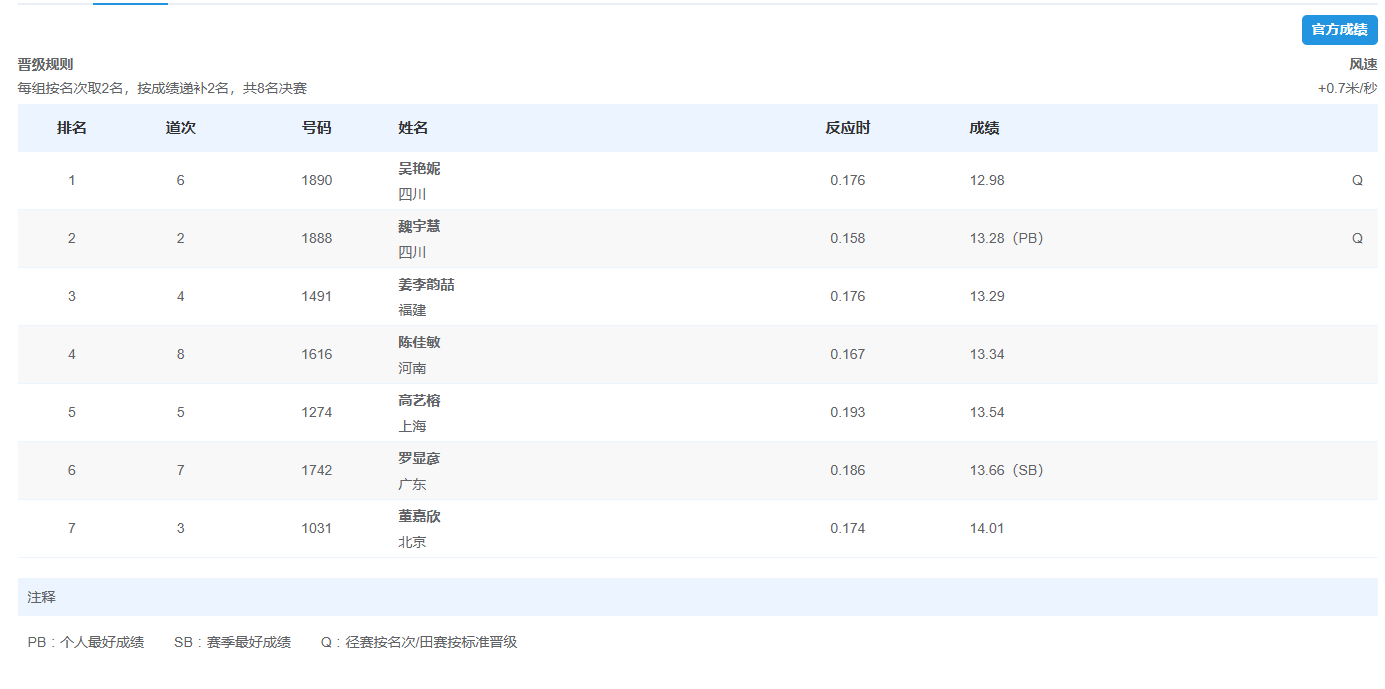Click on athlete name 董嘉欣
The height and width of the screenshot is (689, 1385).
[x=419, y=516]
